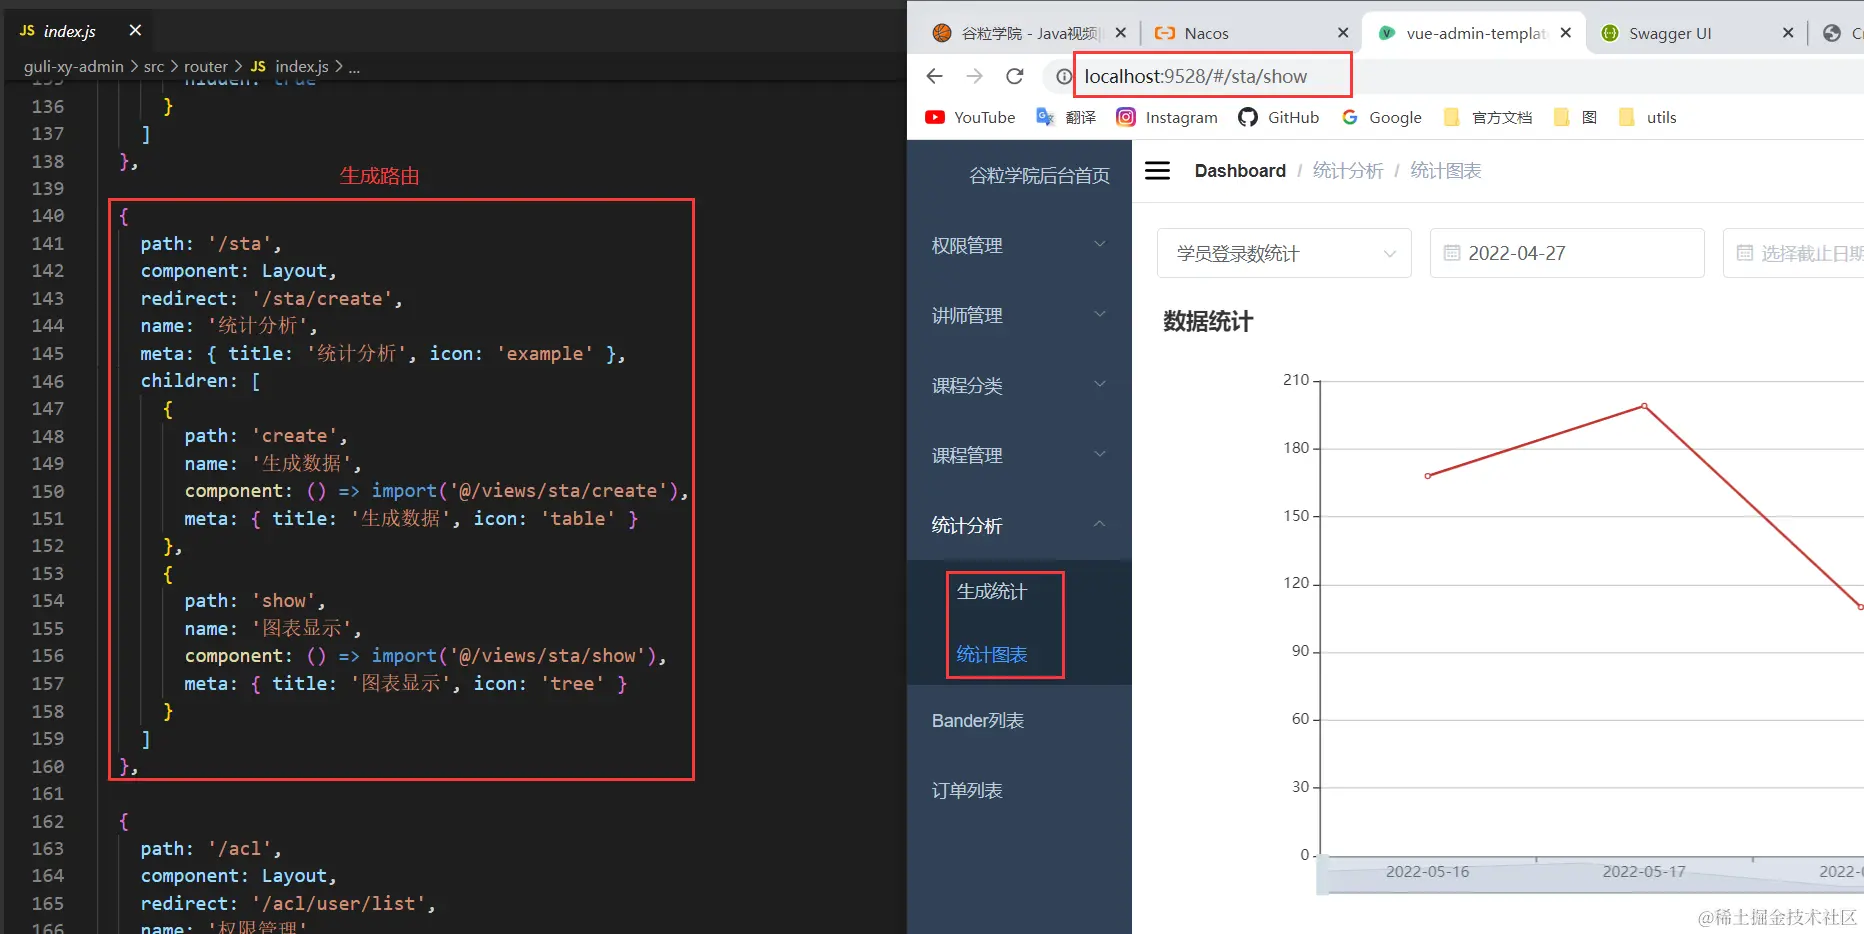Expand the 讲师管理 sidebar menu

(x=1019, y=315)
